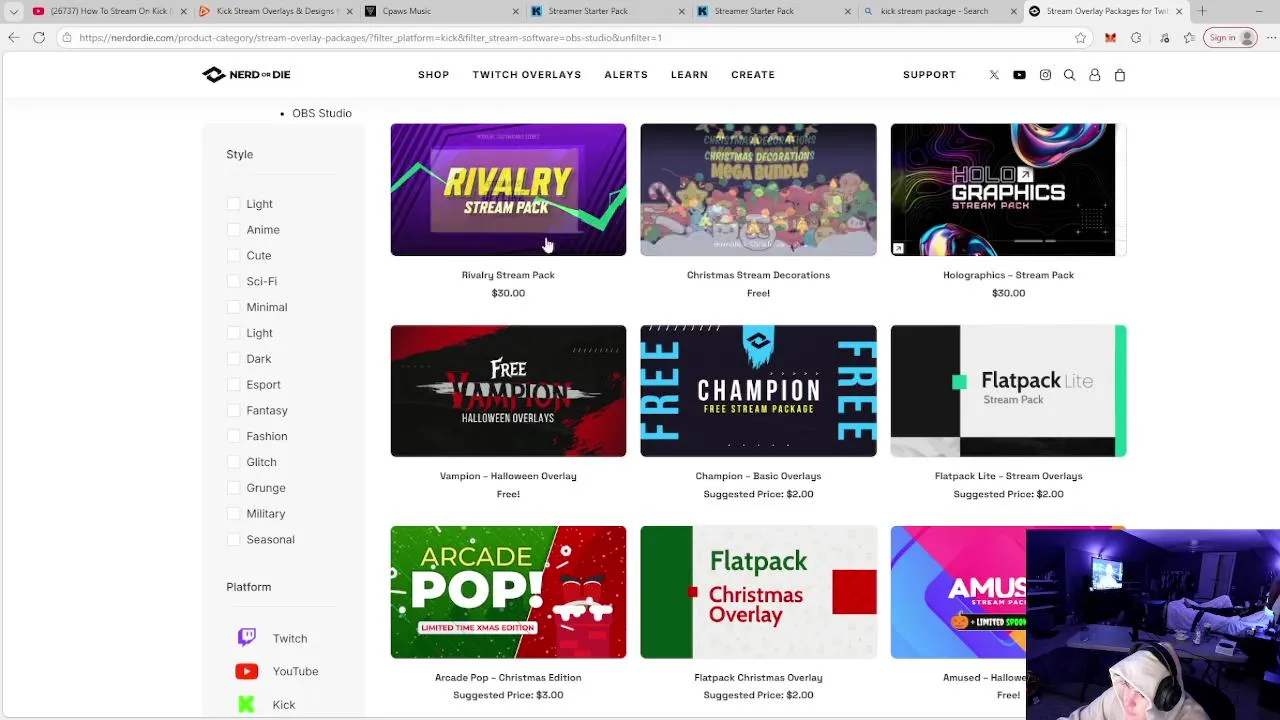This screenshot has height=720, width=1280.
Task: Open the account profile icon
Action: 1095,75
